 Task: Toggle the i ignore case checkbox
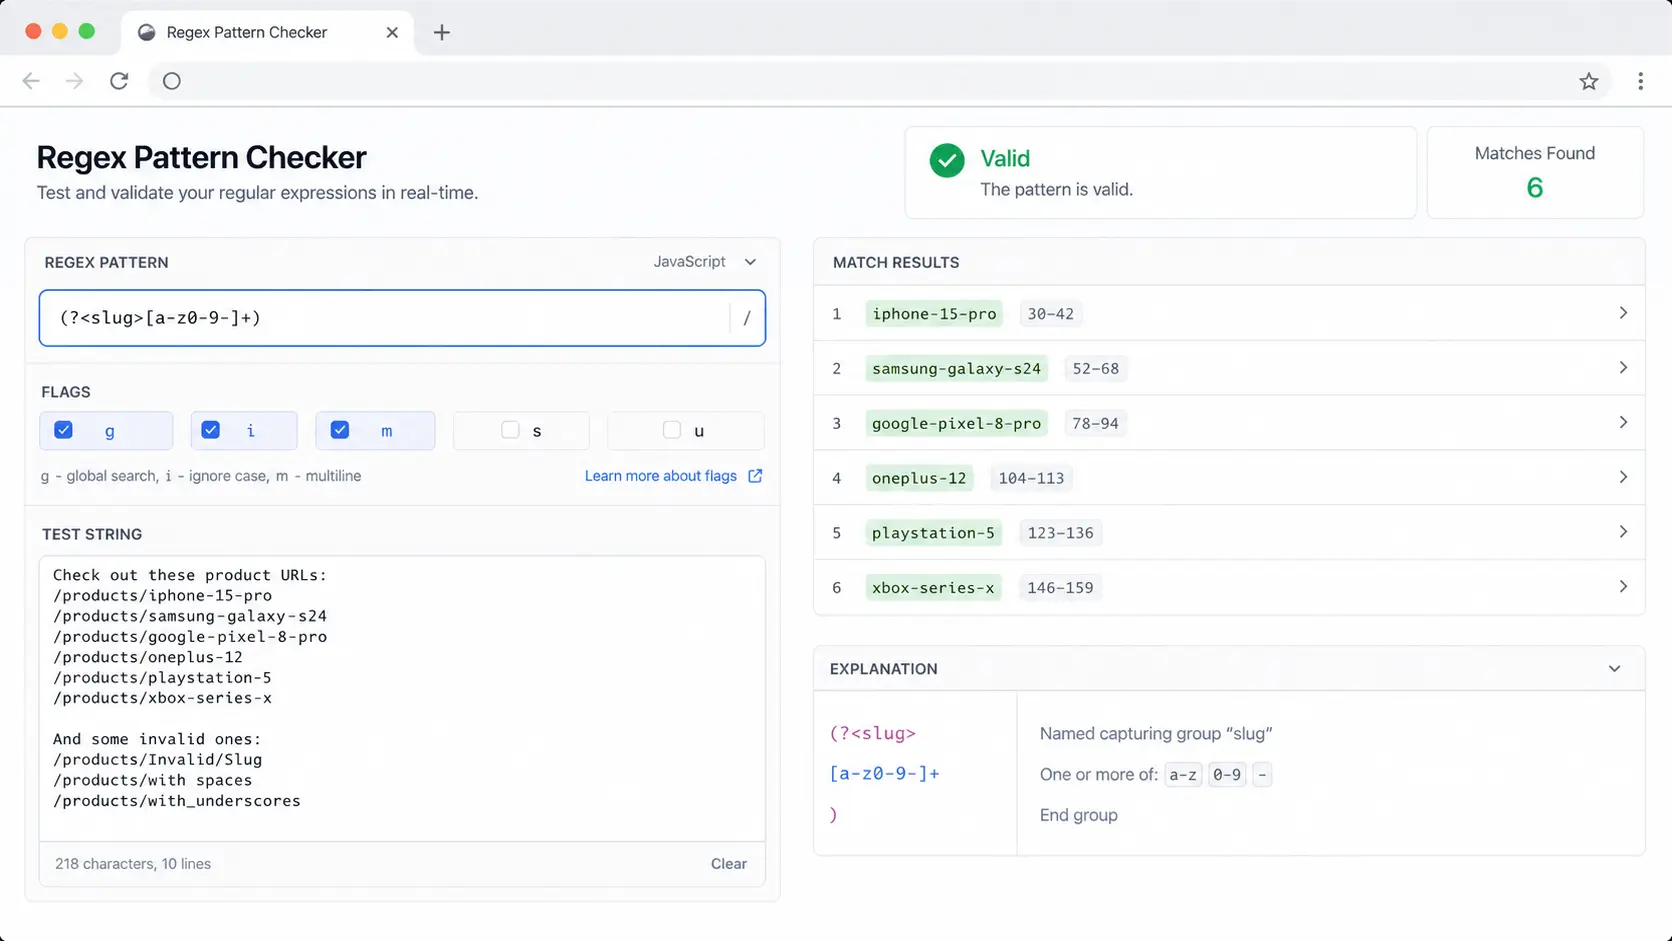tap(210, 430)
